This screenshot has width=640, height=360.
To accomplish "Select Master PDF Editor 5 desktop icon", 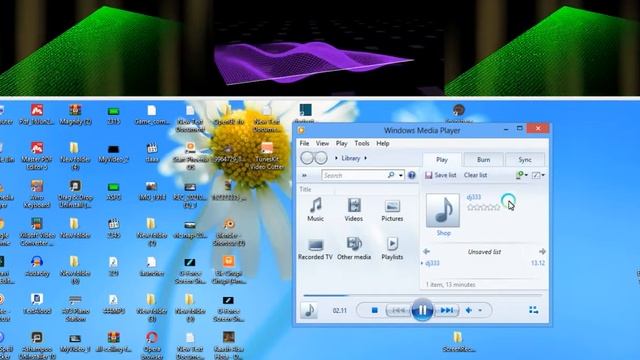I will [x=37, y=156].
